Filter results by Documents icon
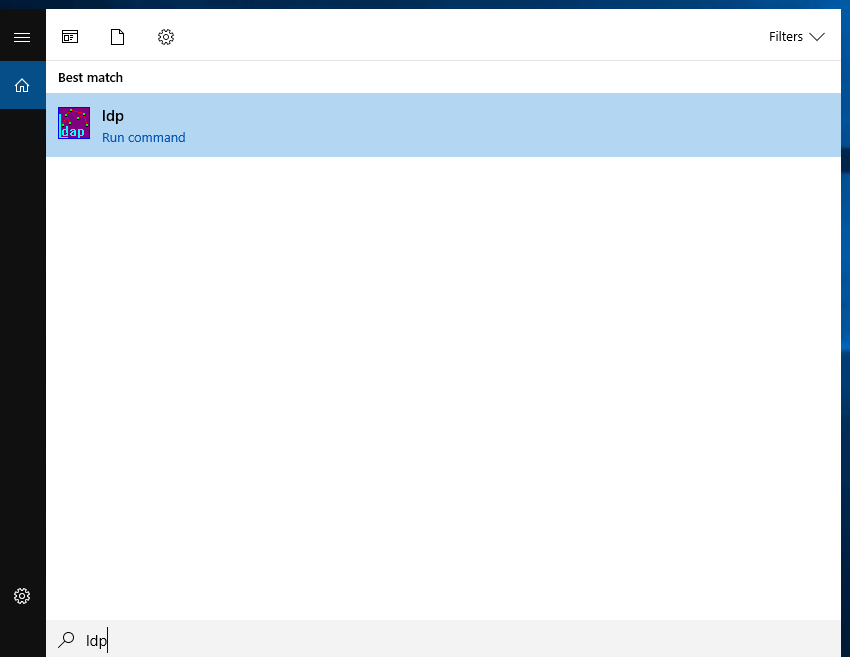 118,37
